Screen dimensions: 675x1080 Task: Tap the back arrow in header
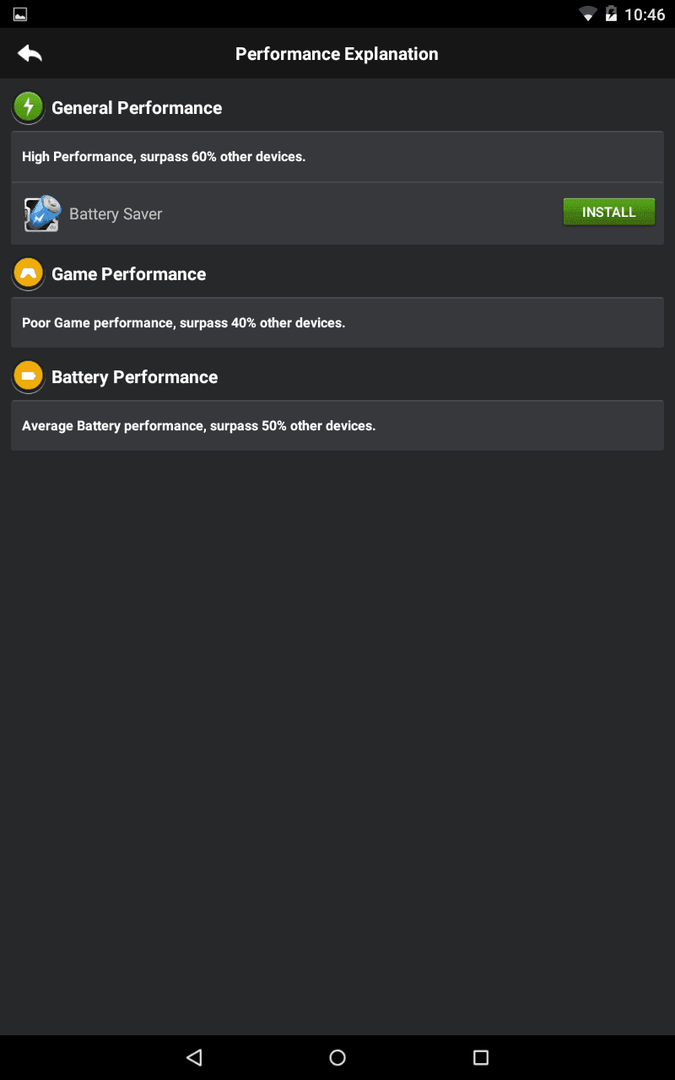[x=30, y=53]
